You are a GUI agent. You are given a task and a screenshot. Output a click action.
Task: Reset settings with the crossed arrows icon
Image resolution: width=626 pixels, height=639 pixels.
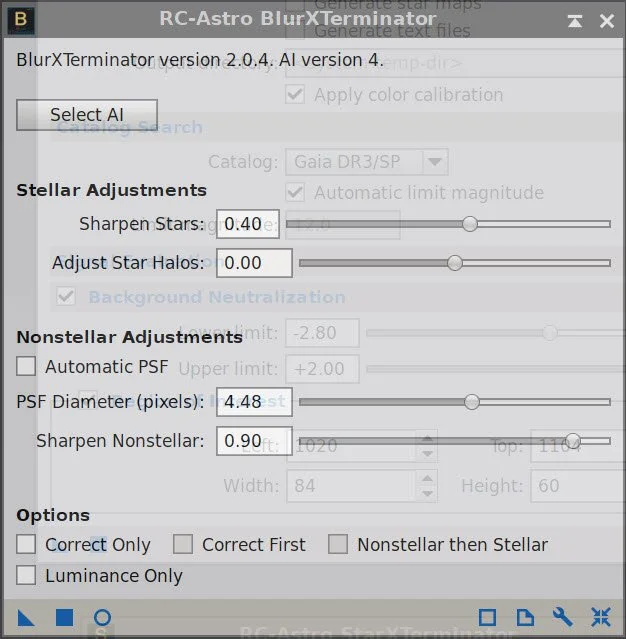(601, 617)
